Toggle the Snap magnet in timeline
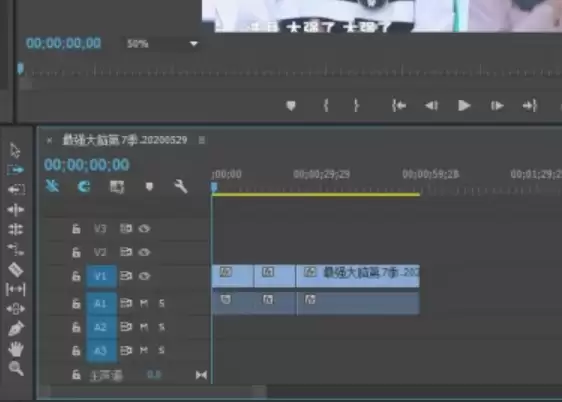The height and width of the screenshot is (402, 562). pyautogui.click(x=84, y=186)
